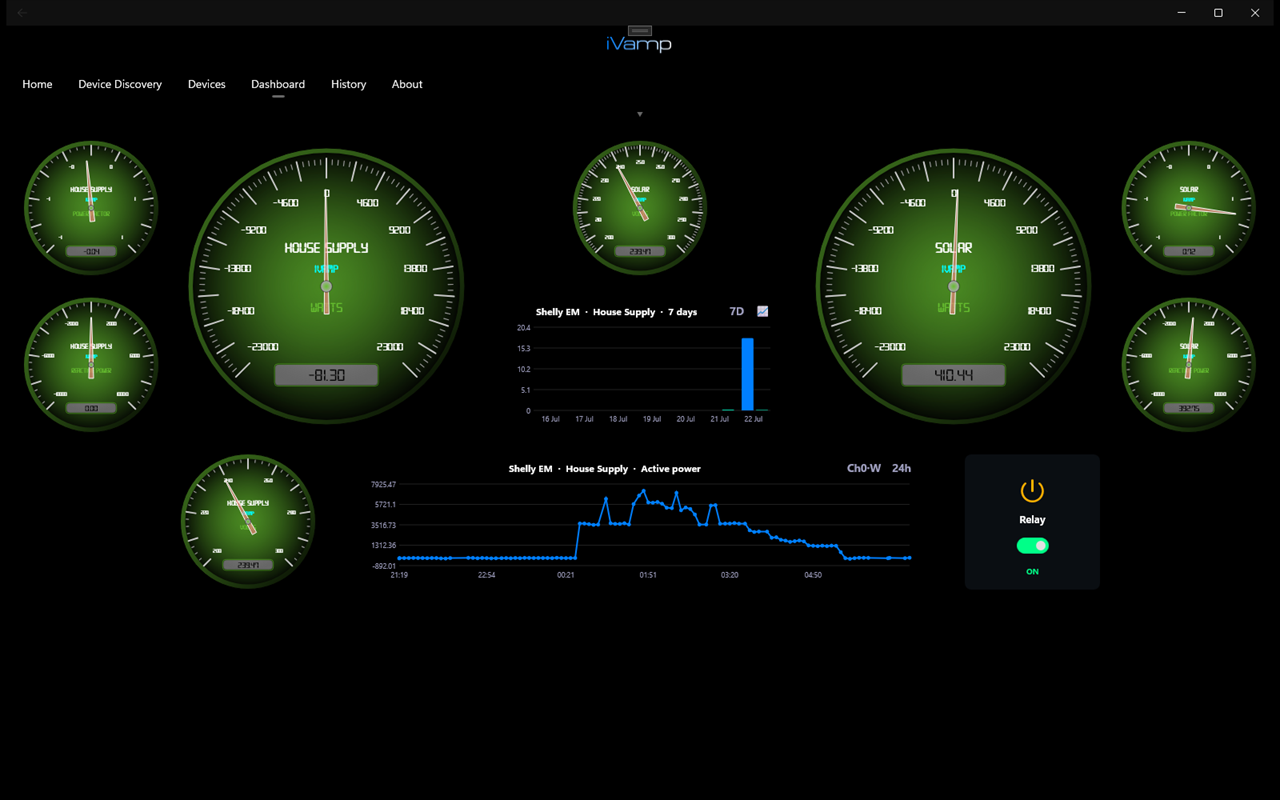The width and height of the screenshot is (1280, 800).
Task: Open the 7D period selector
Action: point(737,312)
